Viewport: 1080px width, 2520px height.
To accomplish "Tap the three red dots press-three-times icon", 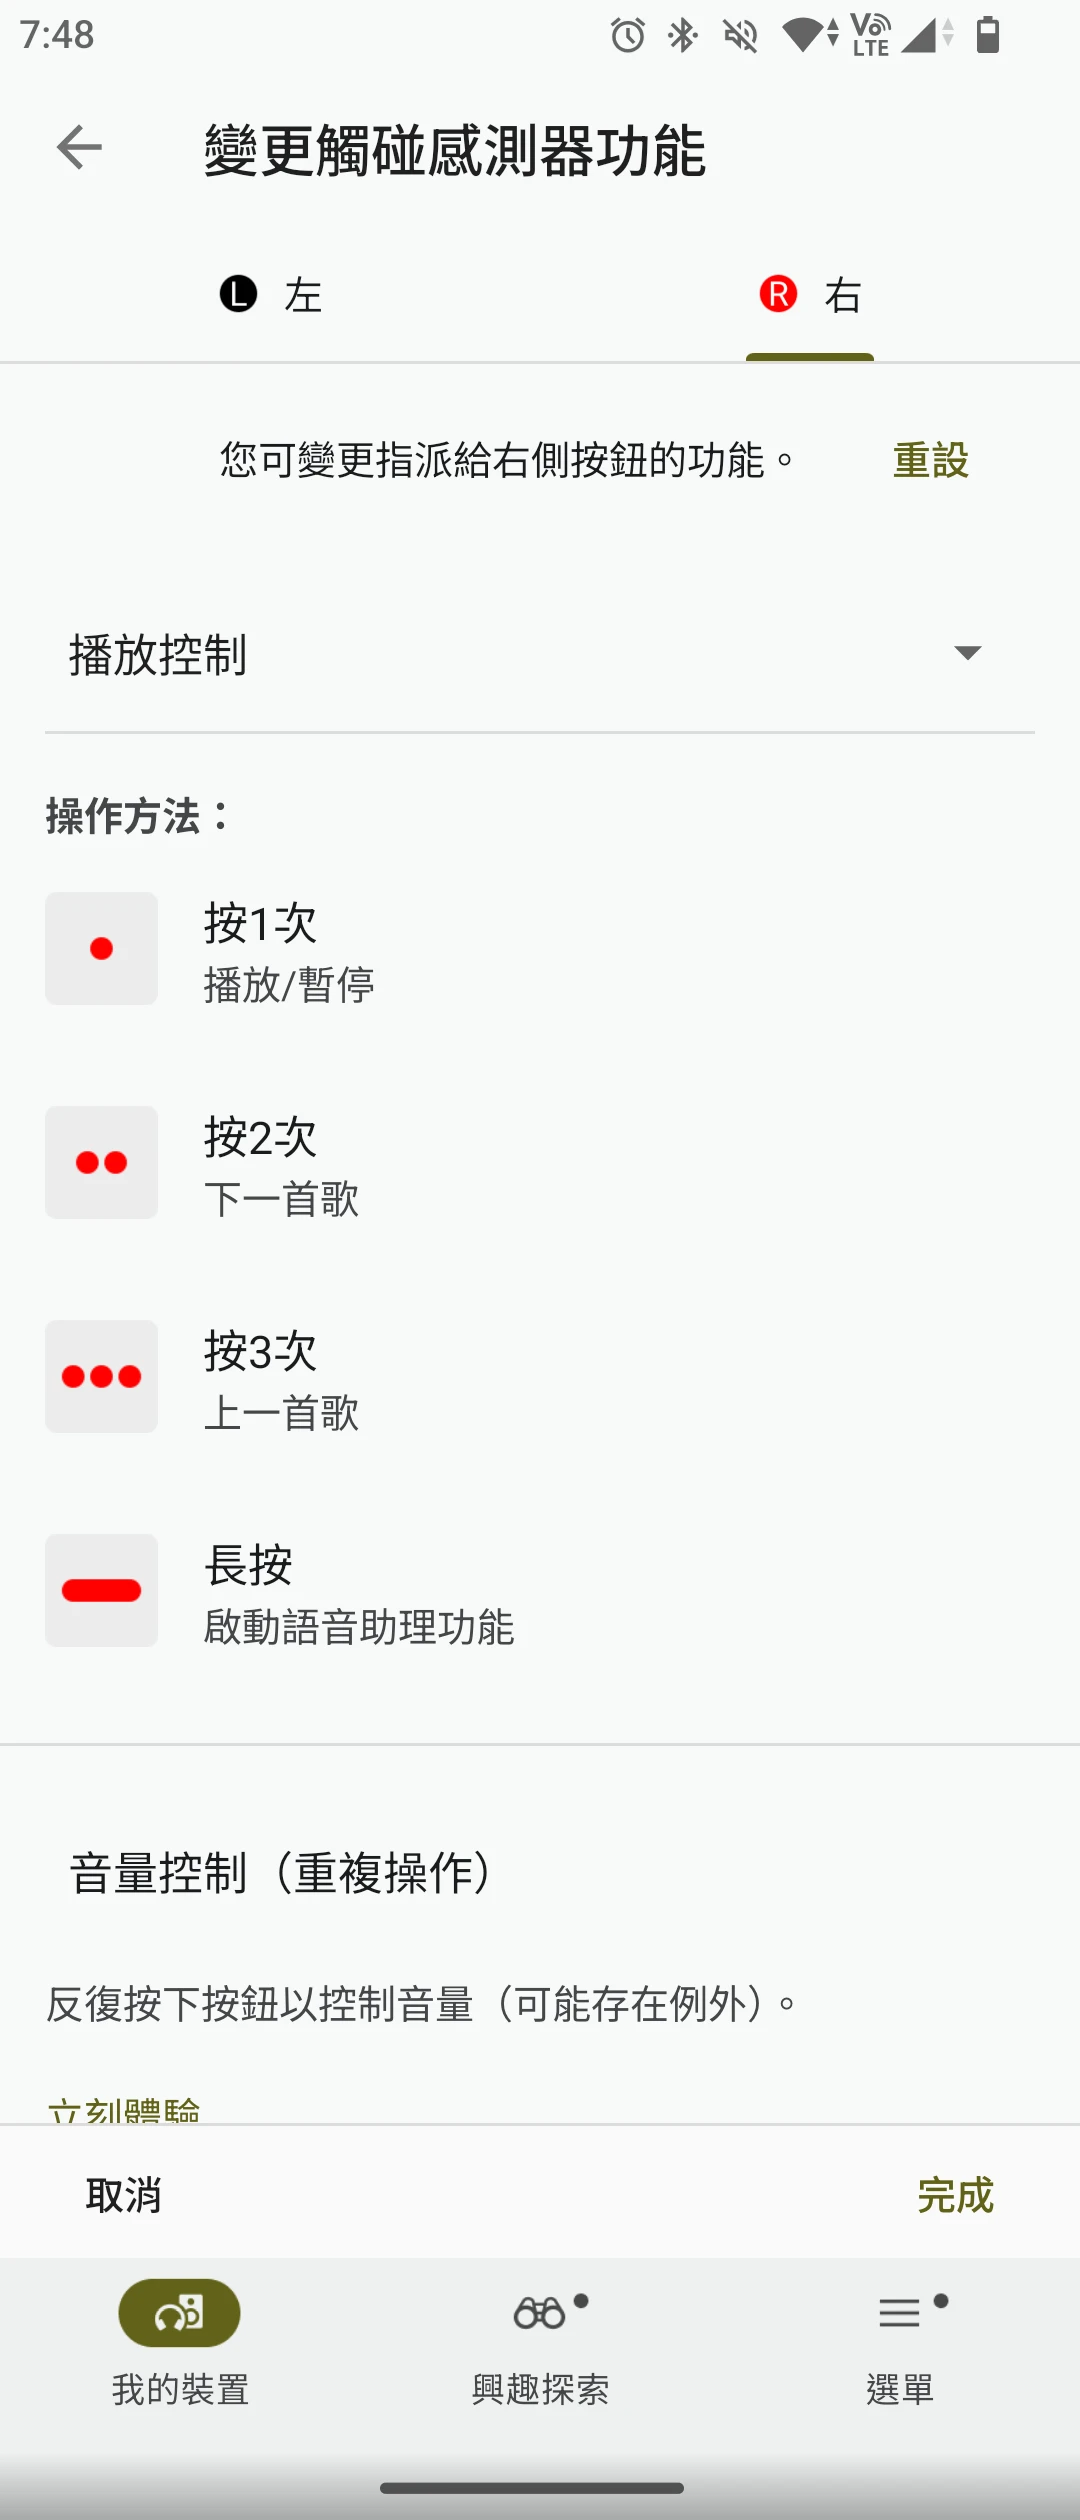I will click(x=101, y=1376).
